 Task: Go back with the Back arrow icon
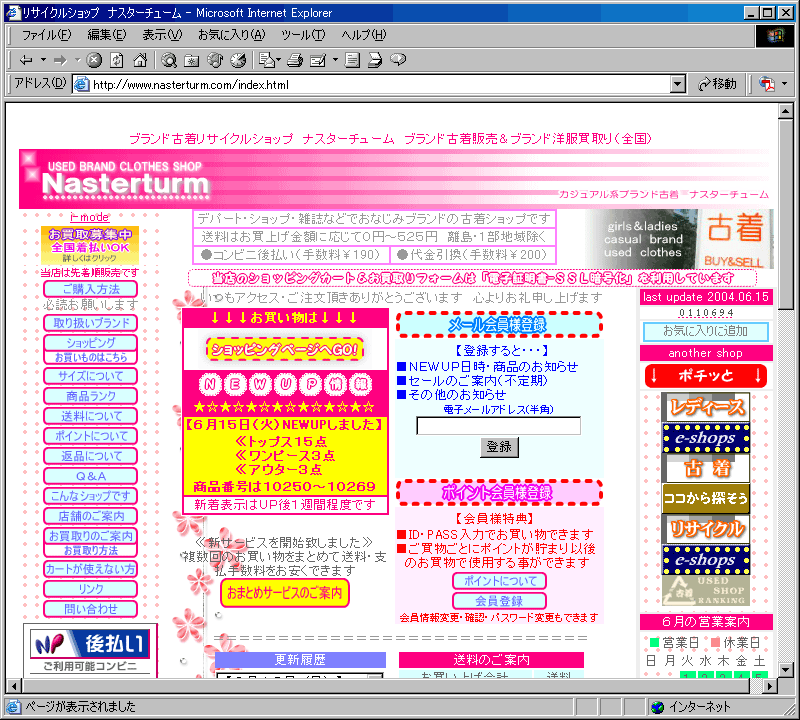pyautogui.click(x=26, y=60)
